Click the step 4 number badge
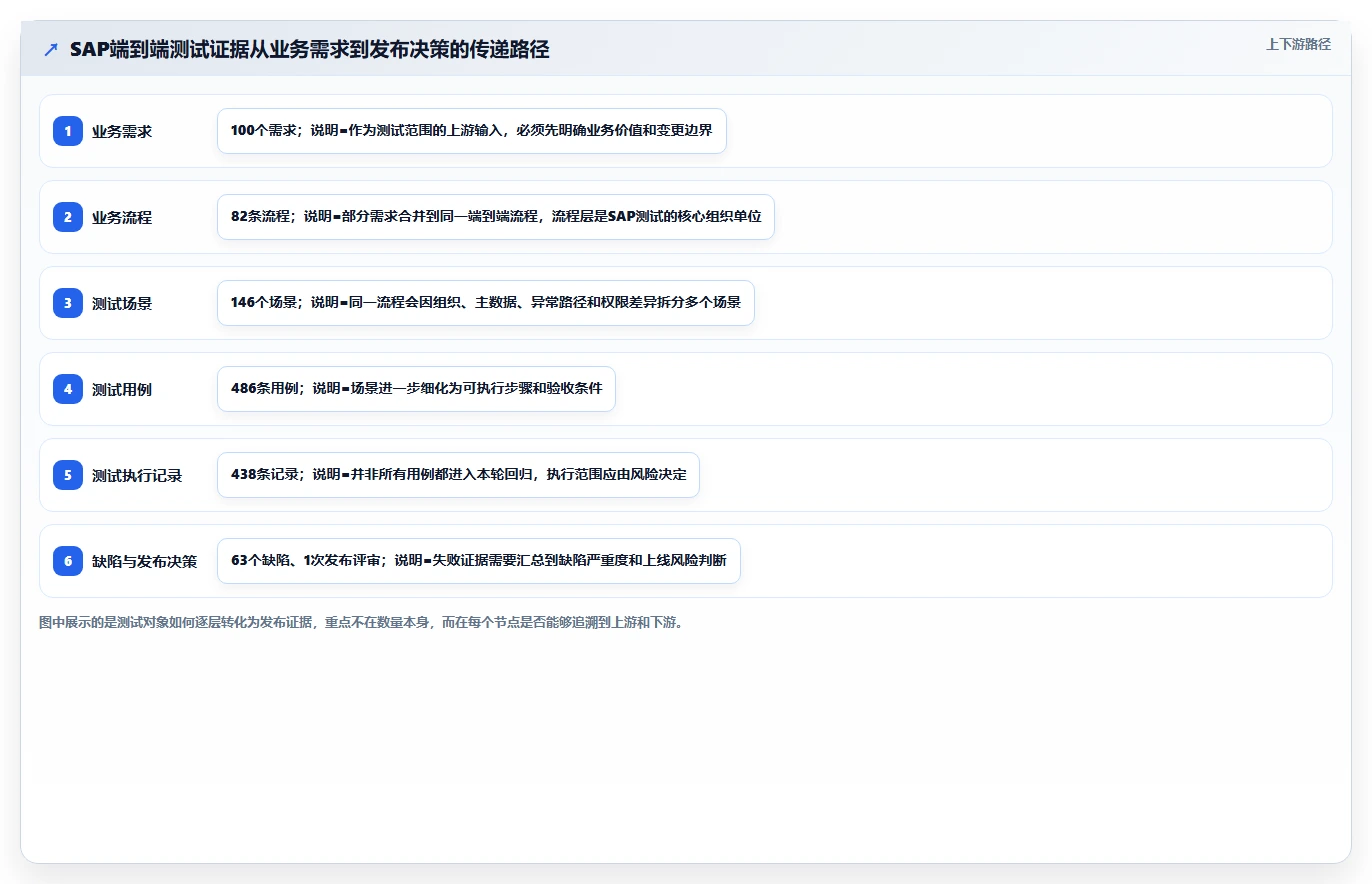 point(68,389)
